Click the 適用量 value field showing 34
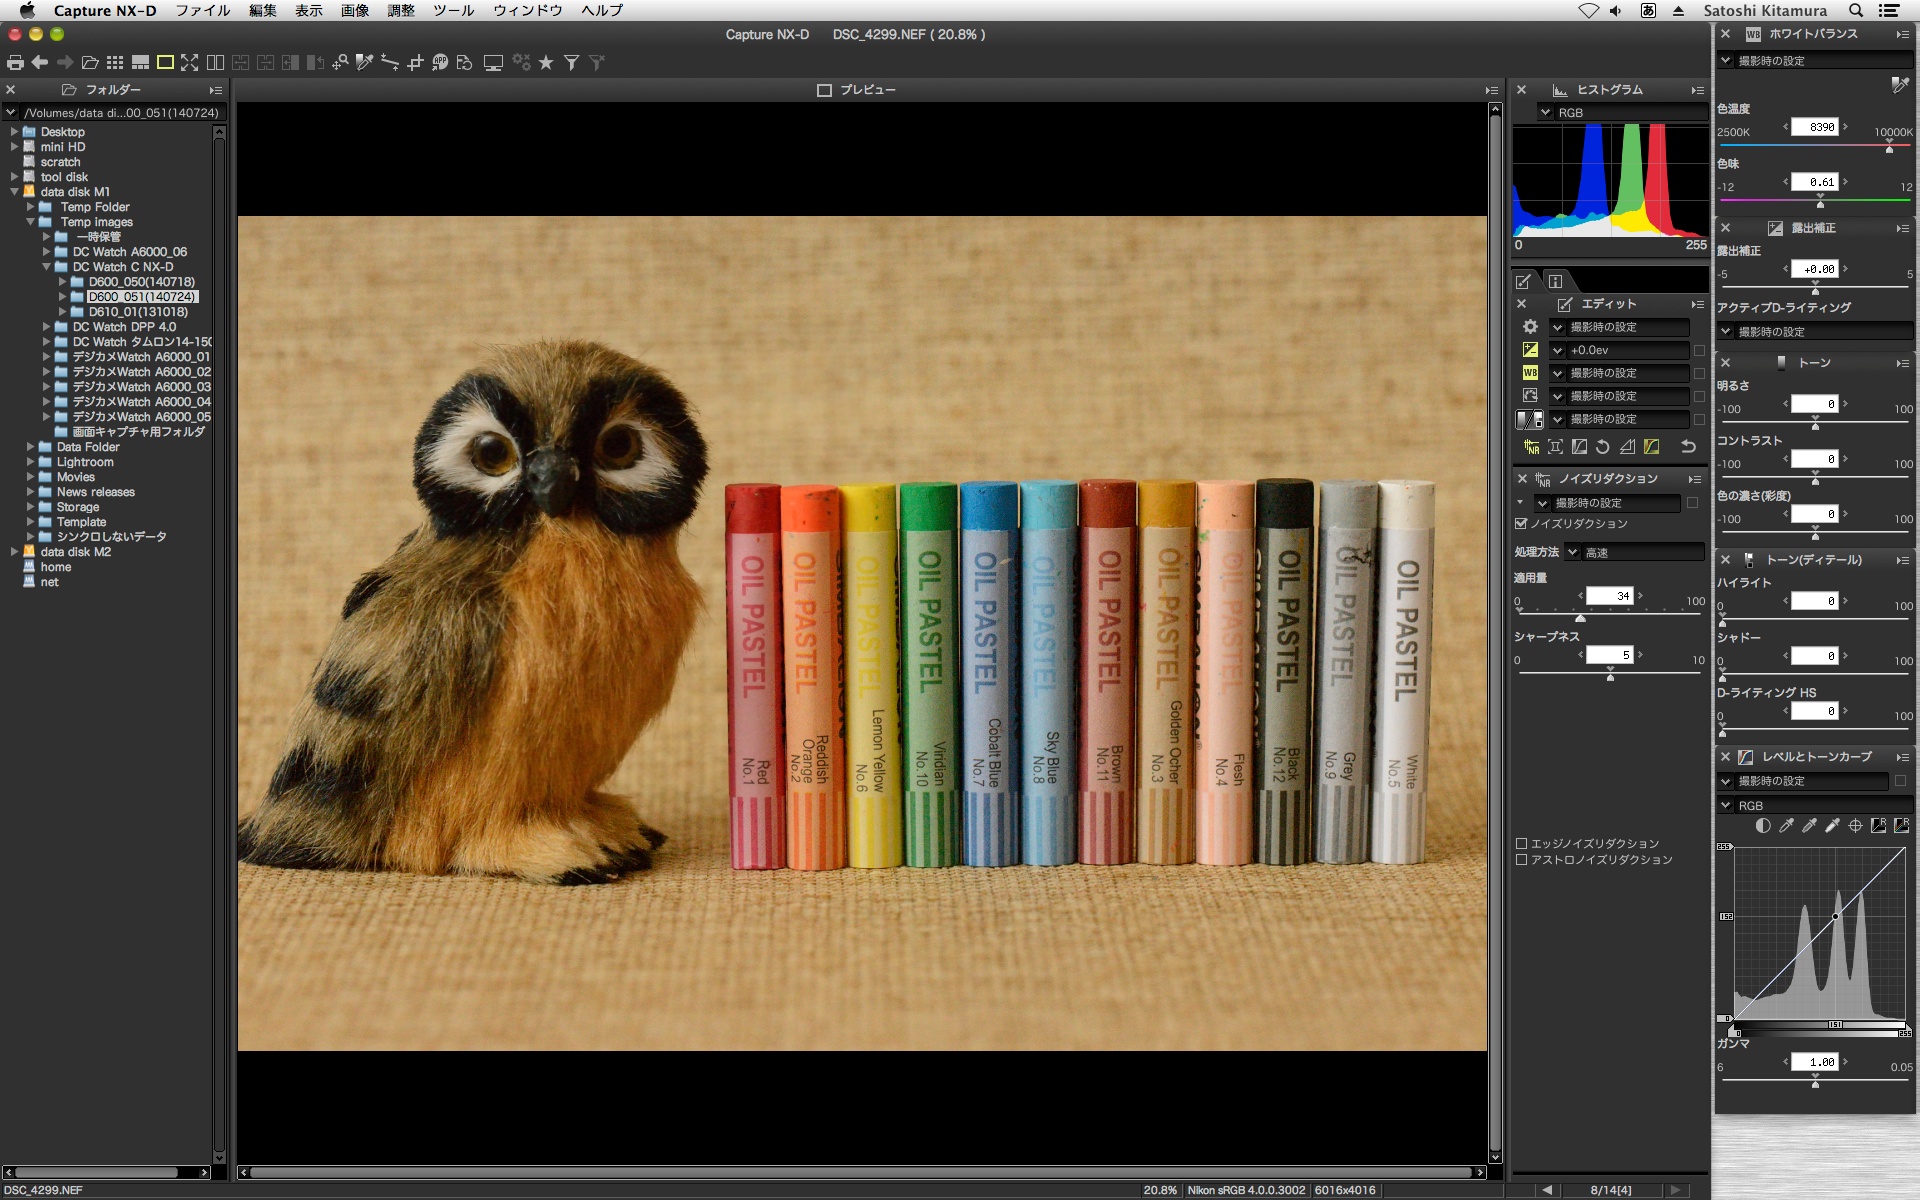The width and height of the screenshot is (1920, 1200). [1609, 596]
